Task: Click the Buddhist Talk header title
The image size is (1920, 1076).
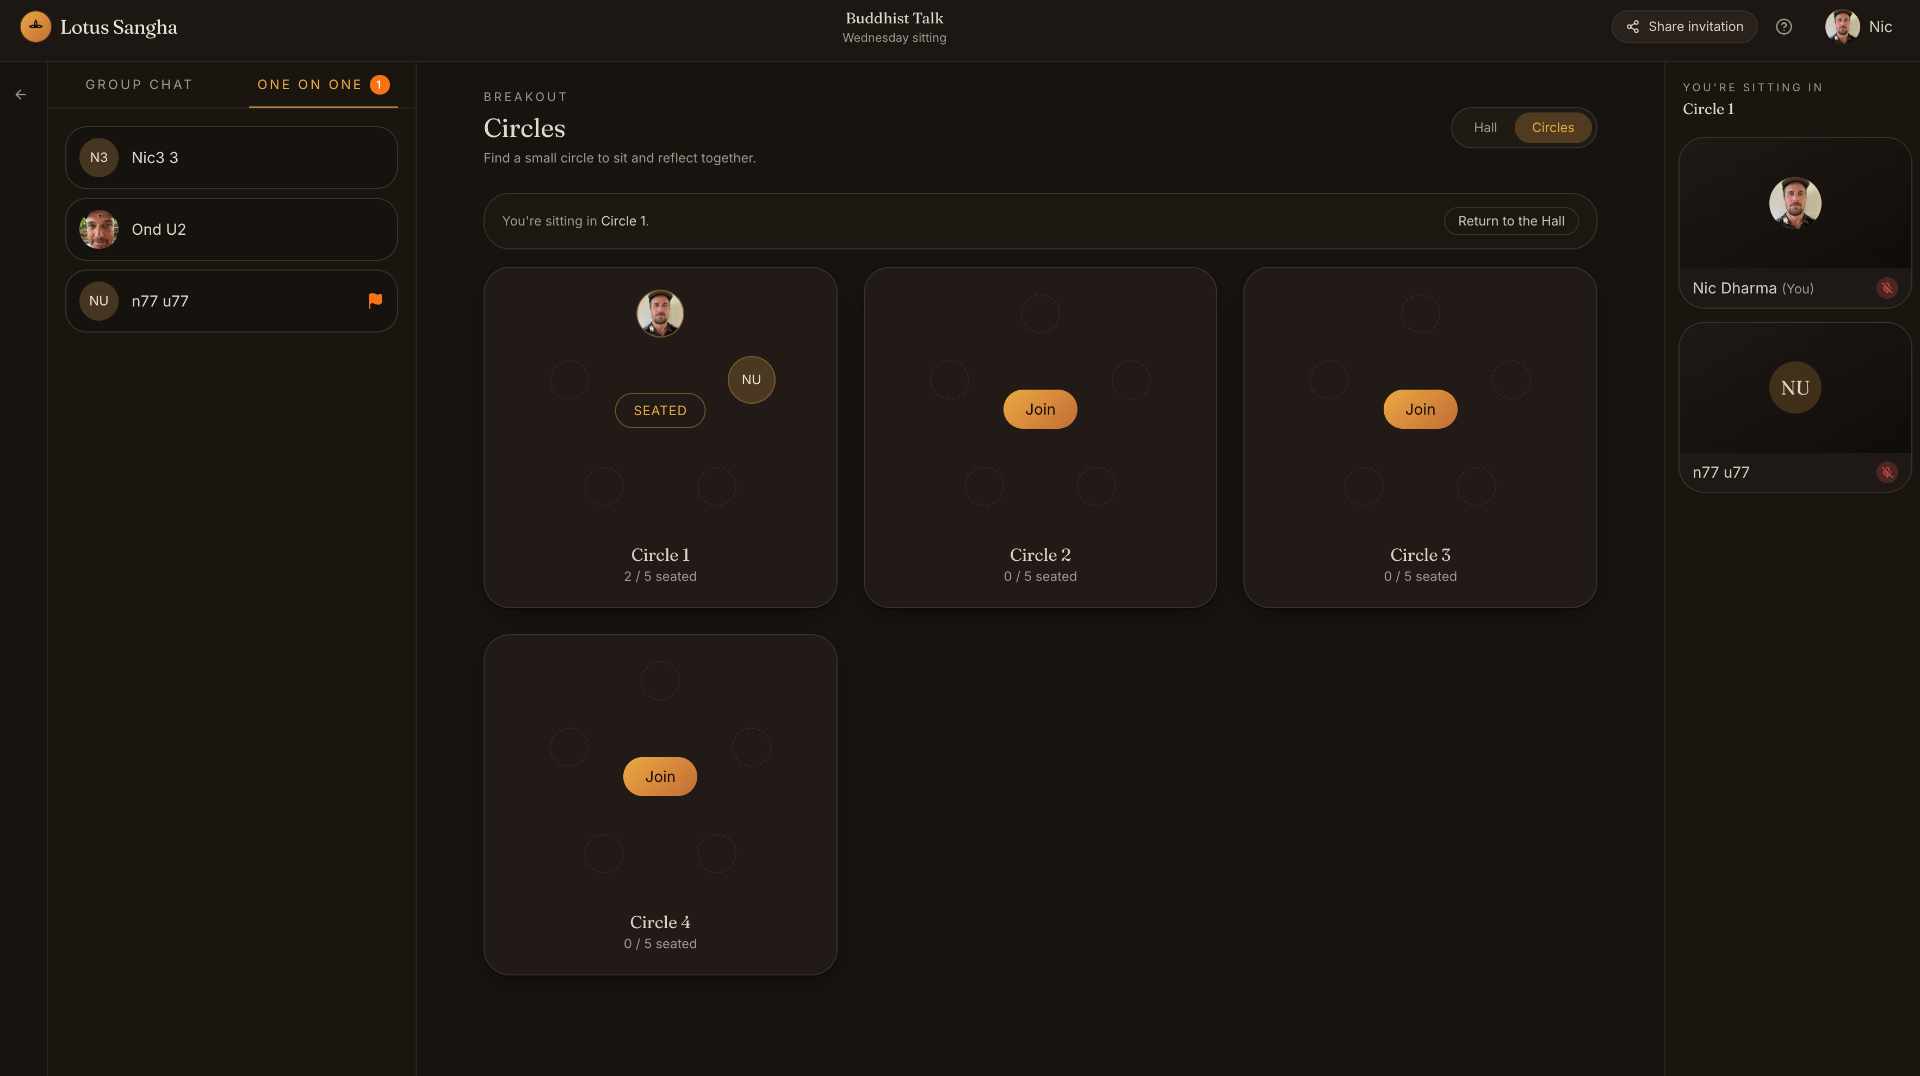Action: coord(894,18)
